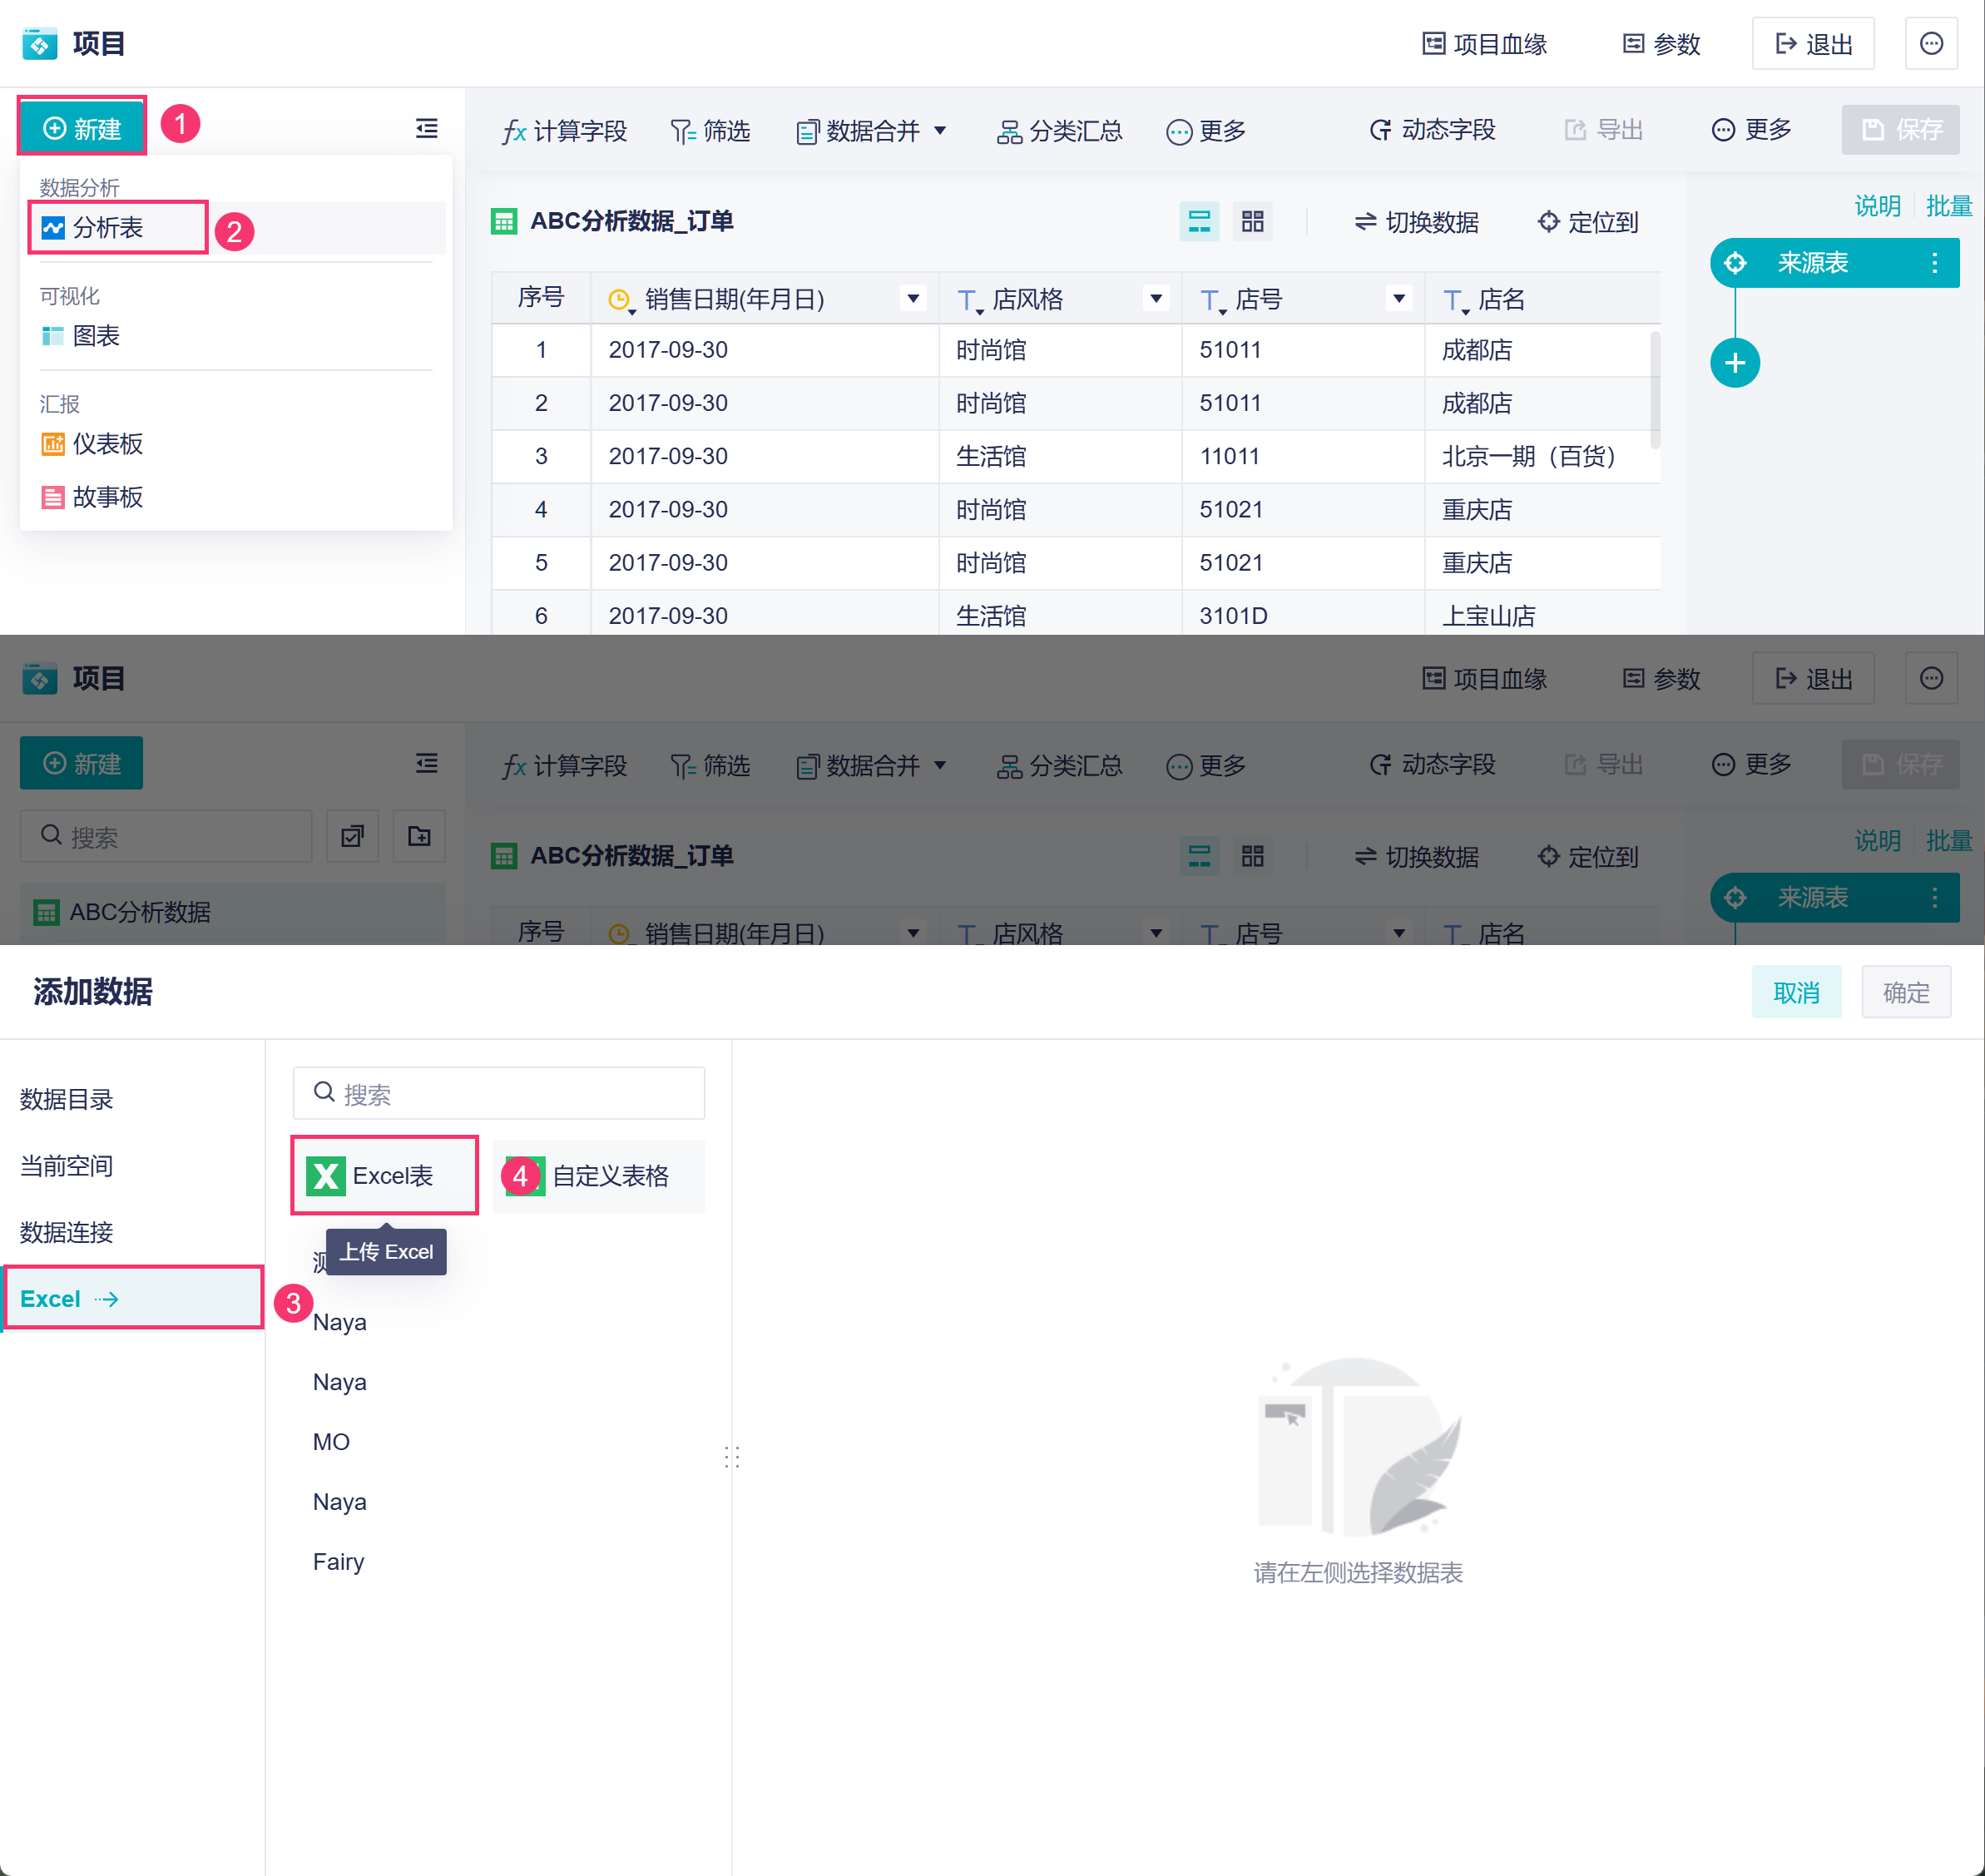Collapse the left sidebar panel icon
The width and height of the screenshot is (1985, 1876).
[426, 128]
